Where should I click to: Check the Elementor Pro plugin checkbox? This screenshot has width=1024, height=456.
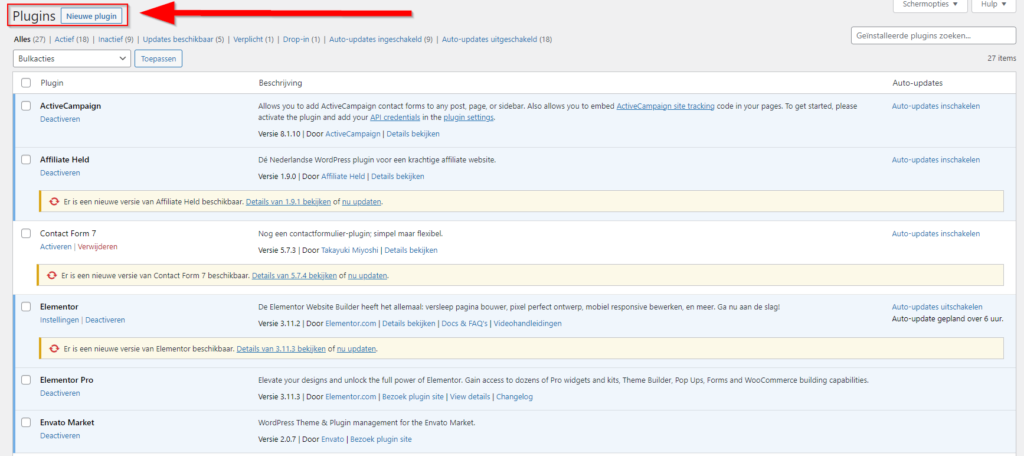click(26, 381)
